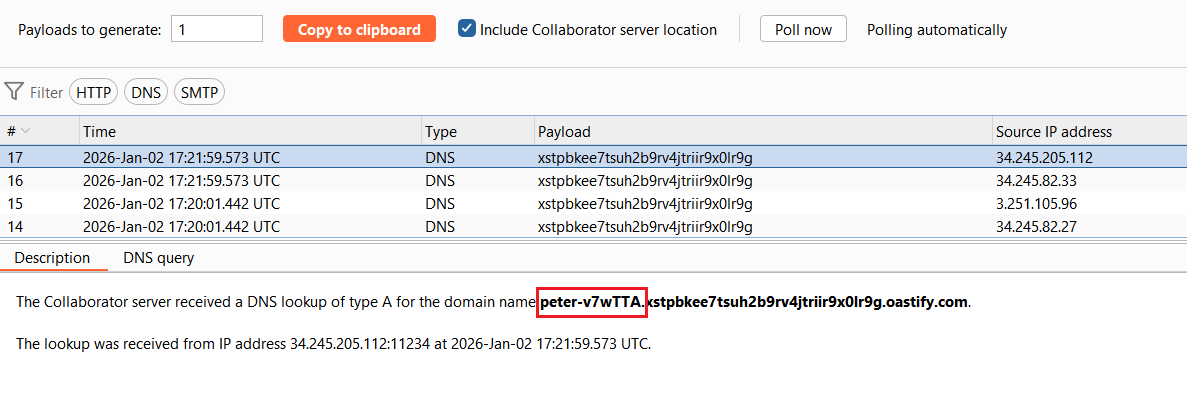
Task: Toggle the SMTP filter chip
Action: coord(199,92)
